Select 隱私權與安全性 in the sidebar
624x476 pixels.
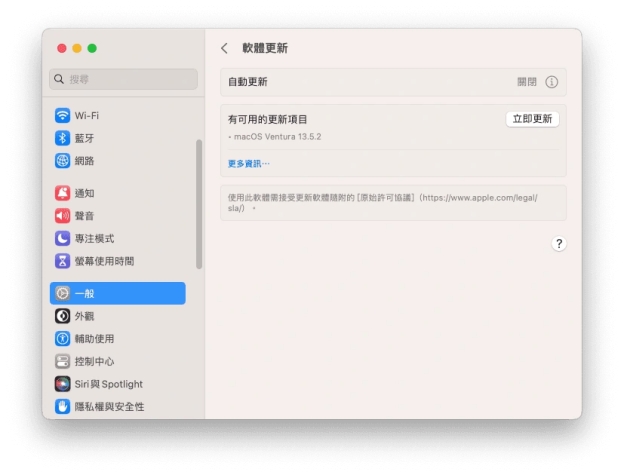(x=109, y=407)
